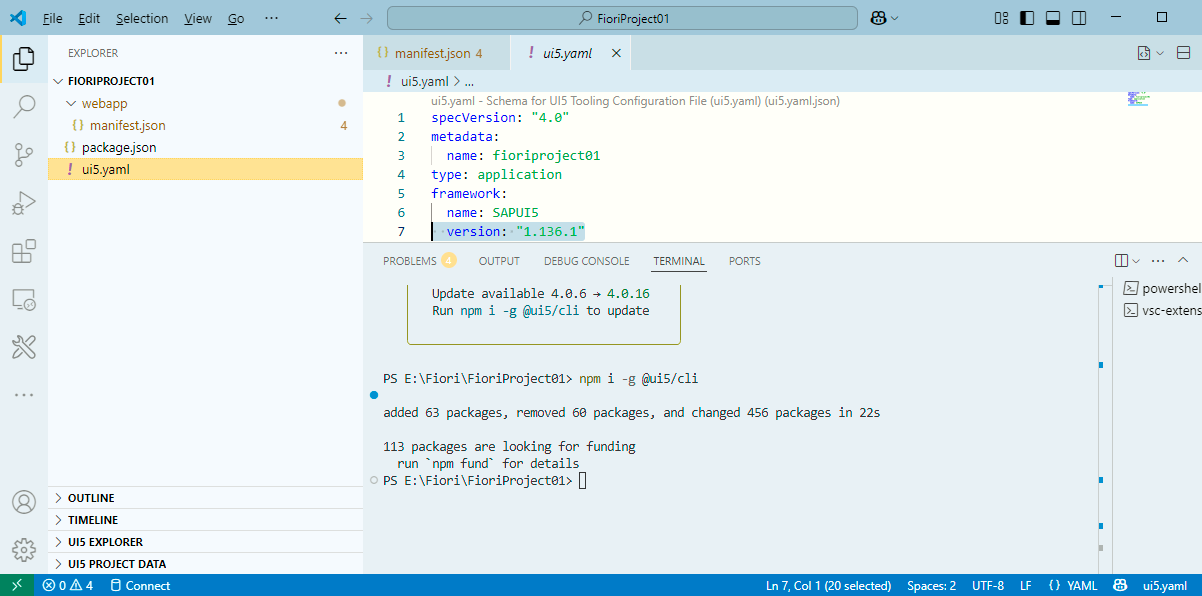This screenshot has height=596, width=1202.
Task: Open the Explorer view in activity bar
Action: point(24,60)
